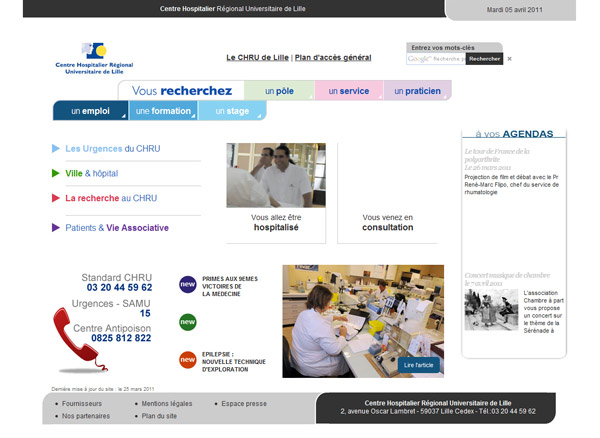
Task: Click the new badge beside Primes aux 9èmes Victoires
Action: click(187, 284)
